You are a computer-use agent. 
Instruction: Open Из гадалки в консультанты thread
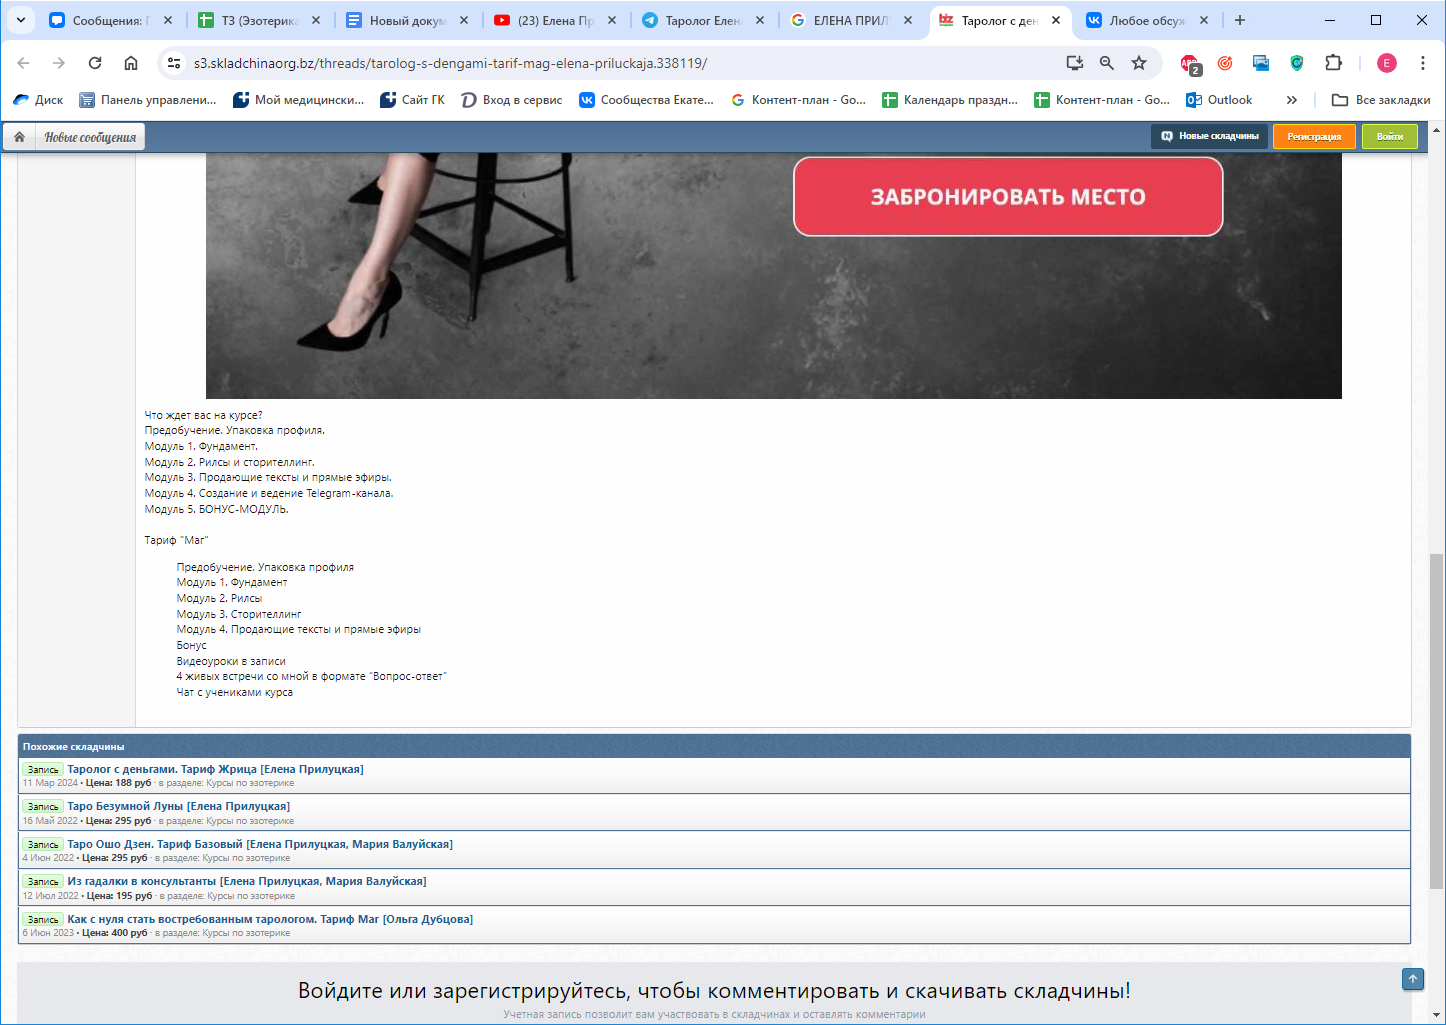point(247,881)
